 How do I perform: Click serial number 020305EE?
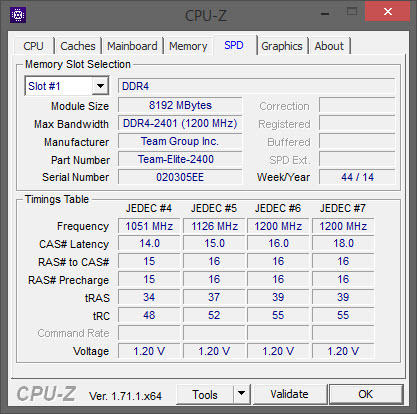[180, 177]
